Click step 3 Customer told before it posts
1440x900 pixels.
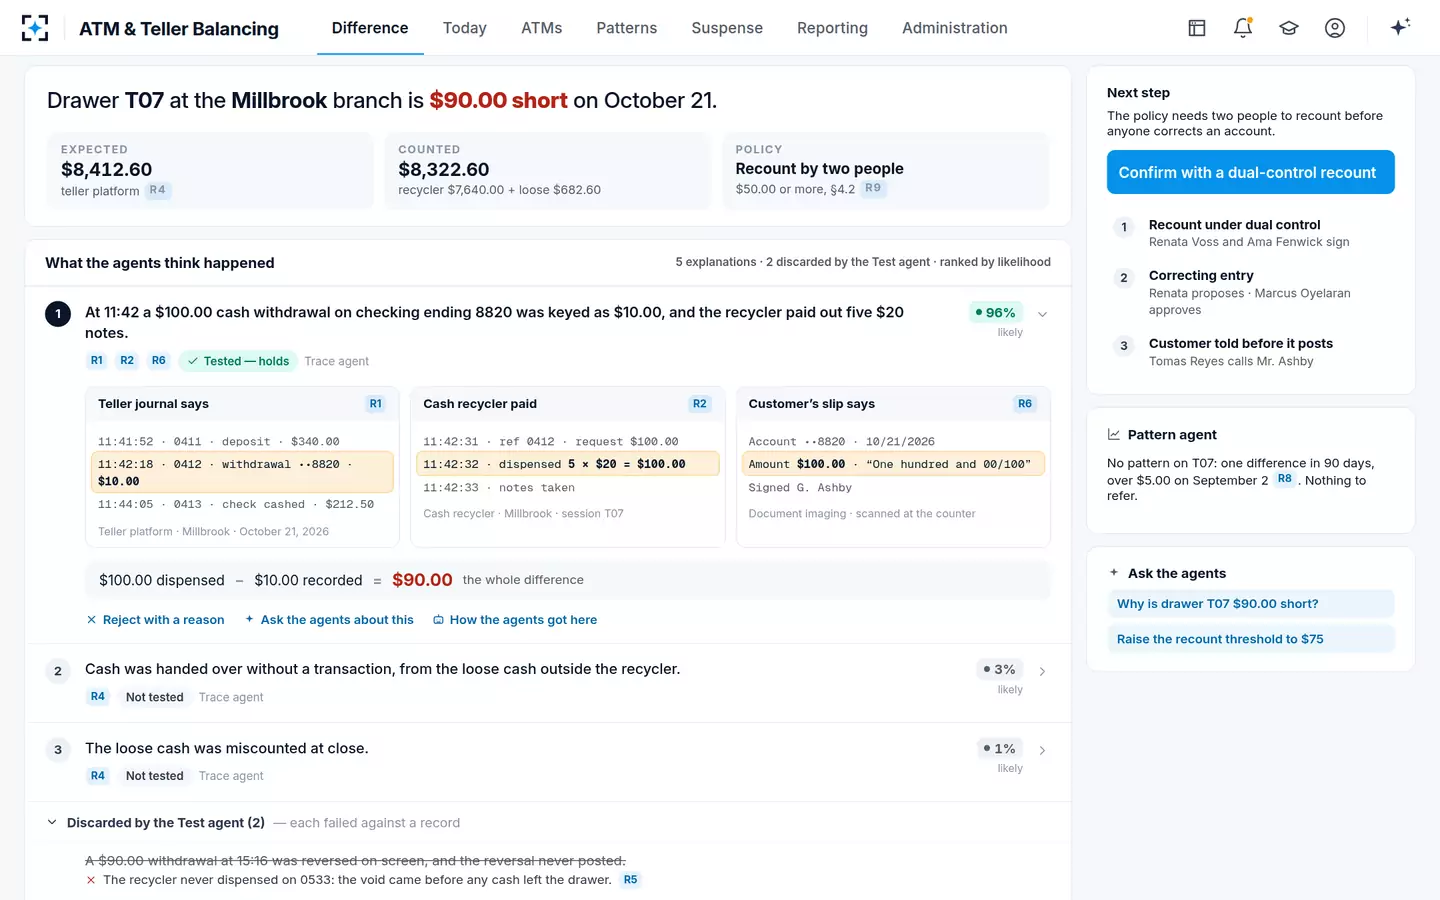coord(1251,352)
